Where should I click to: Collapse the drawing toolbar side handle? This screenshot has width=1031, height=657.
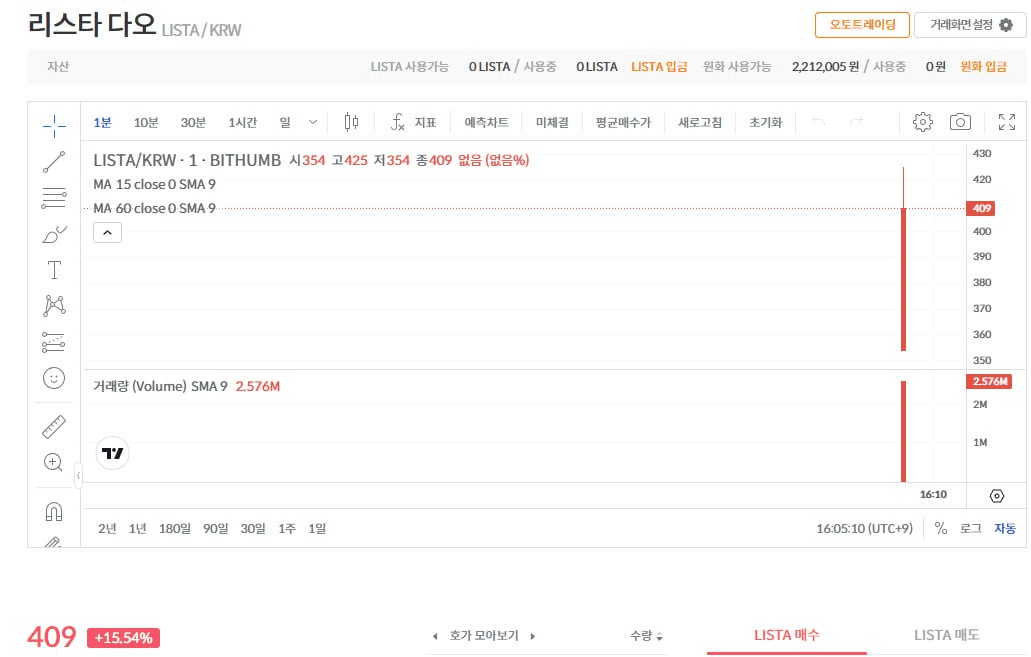78,475
